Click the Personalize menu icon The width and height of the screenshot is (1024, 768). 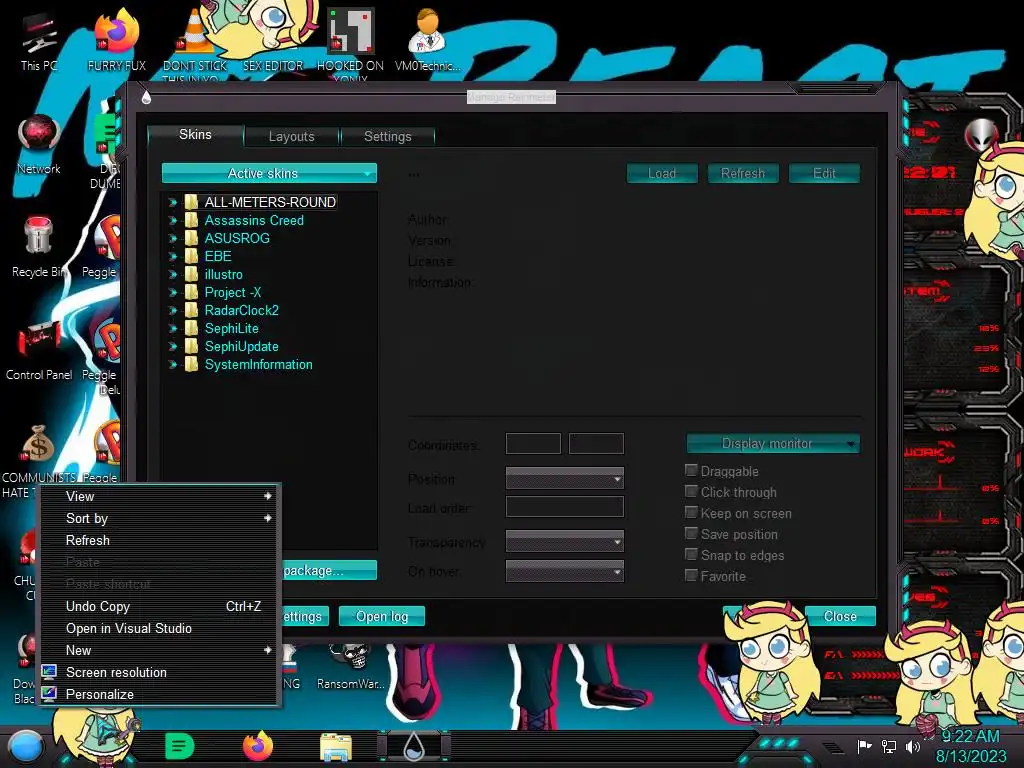tap(49, 694)
